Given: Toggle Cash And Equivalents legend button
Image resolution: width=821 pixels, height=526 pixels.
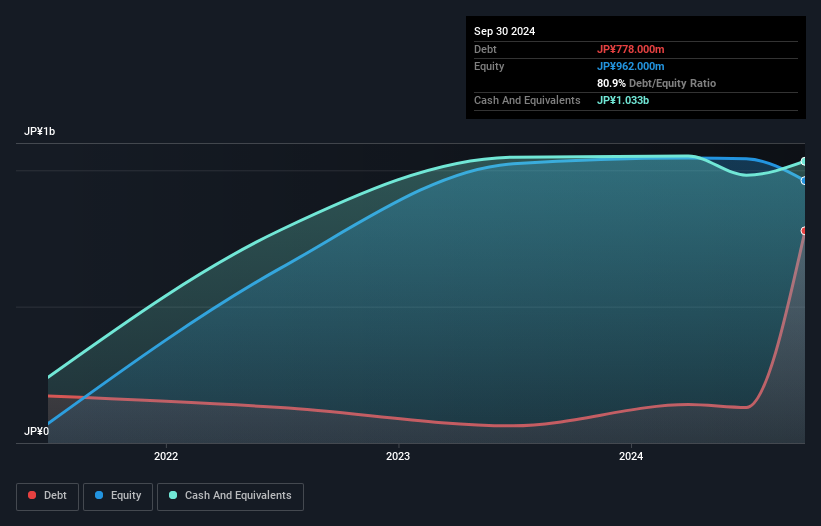Looking at the screenshot, I should [230, 496].
